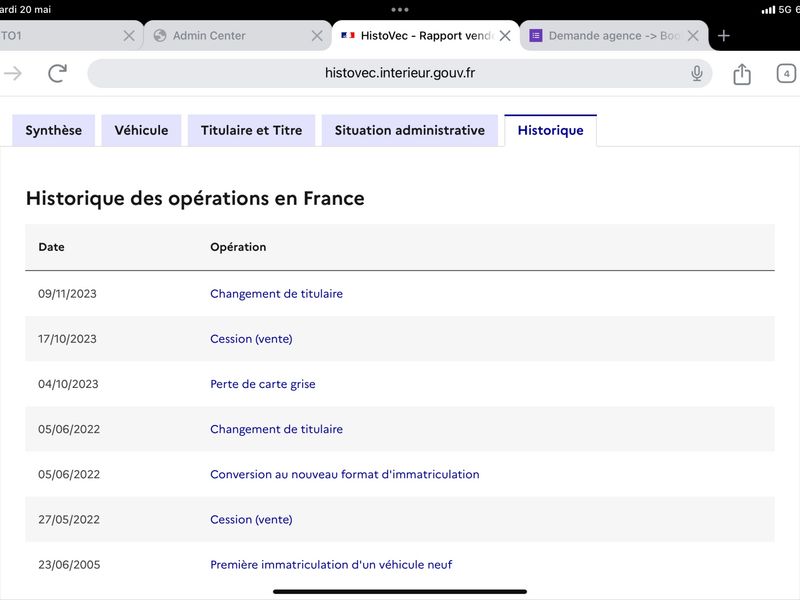The height and width of the screenshot is (600, 800).
Task: Select the HistoVec - Rapport browser tab
Action: pos(426,36)
